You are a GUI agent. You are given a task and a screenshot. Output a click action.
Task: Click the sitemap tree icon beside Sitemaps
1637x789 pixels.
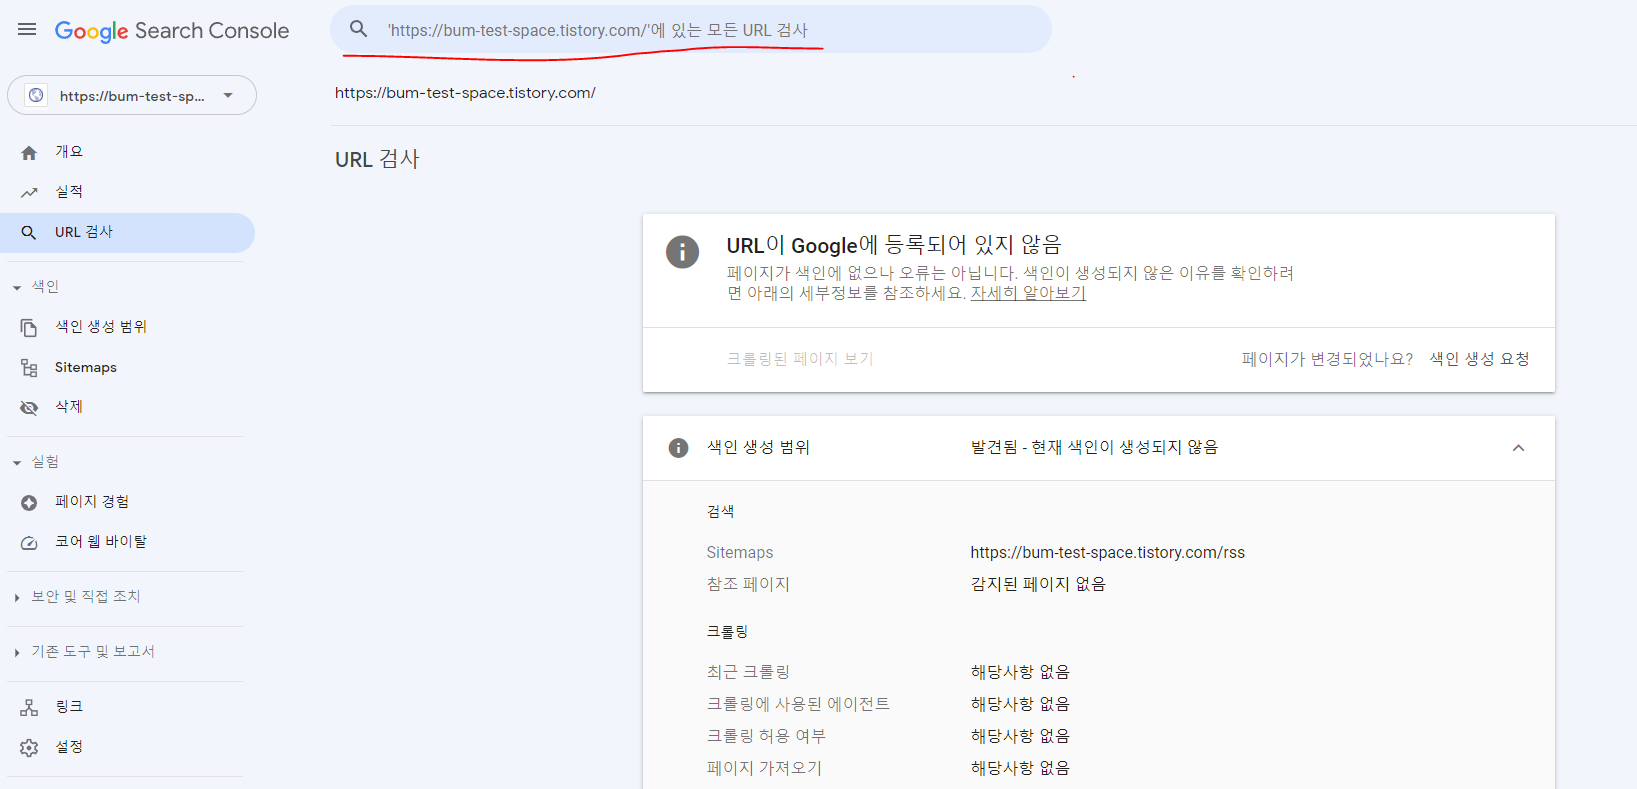pyautogui.click(x=29, y=368)
